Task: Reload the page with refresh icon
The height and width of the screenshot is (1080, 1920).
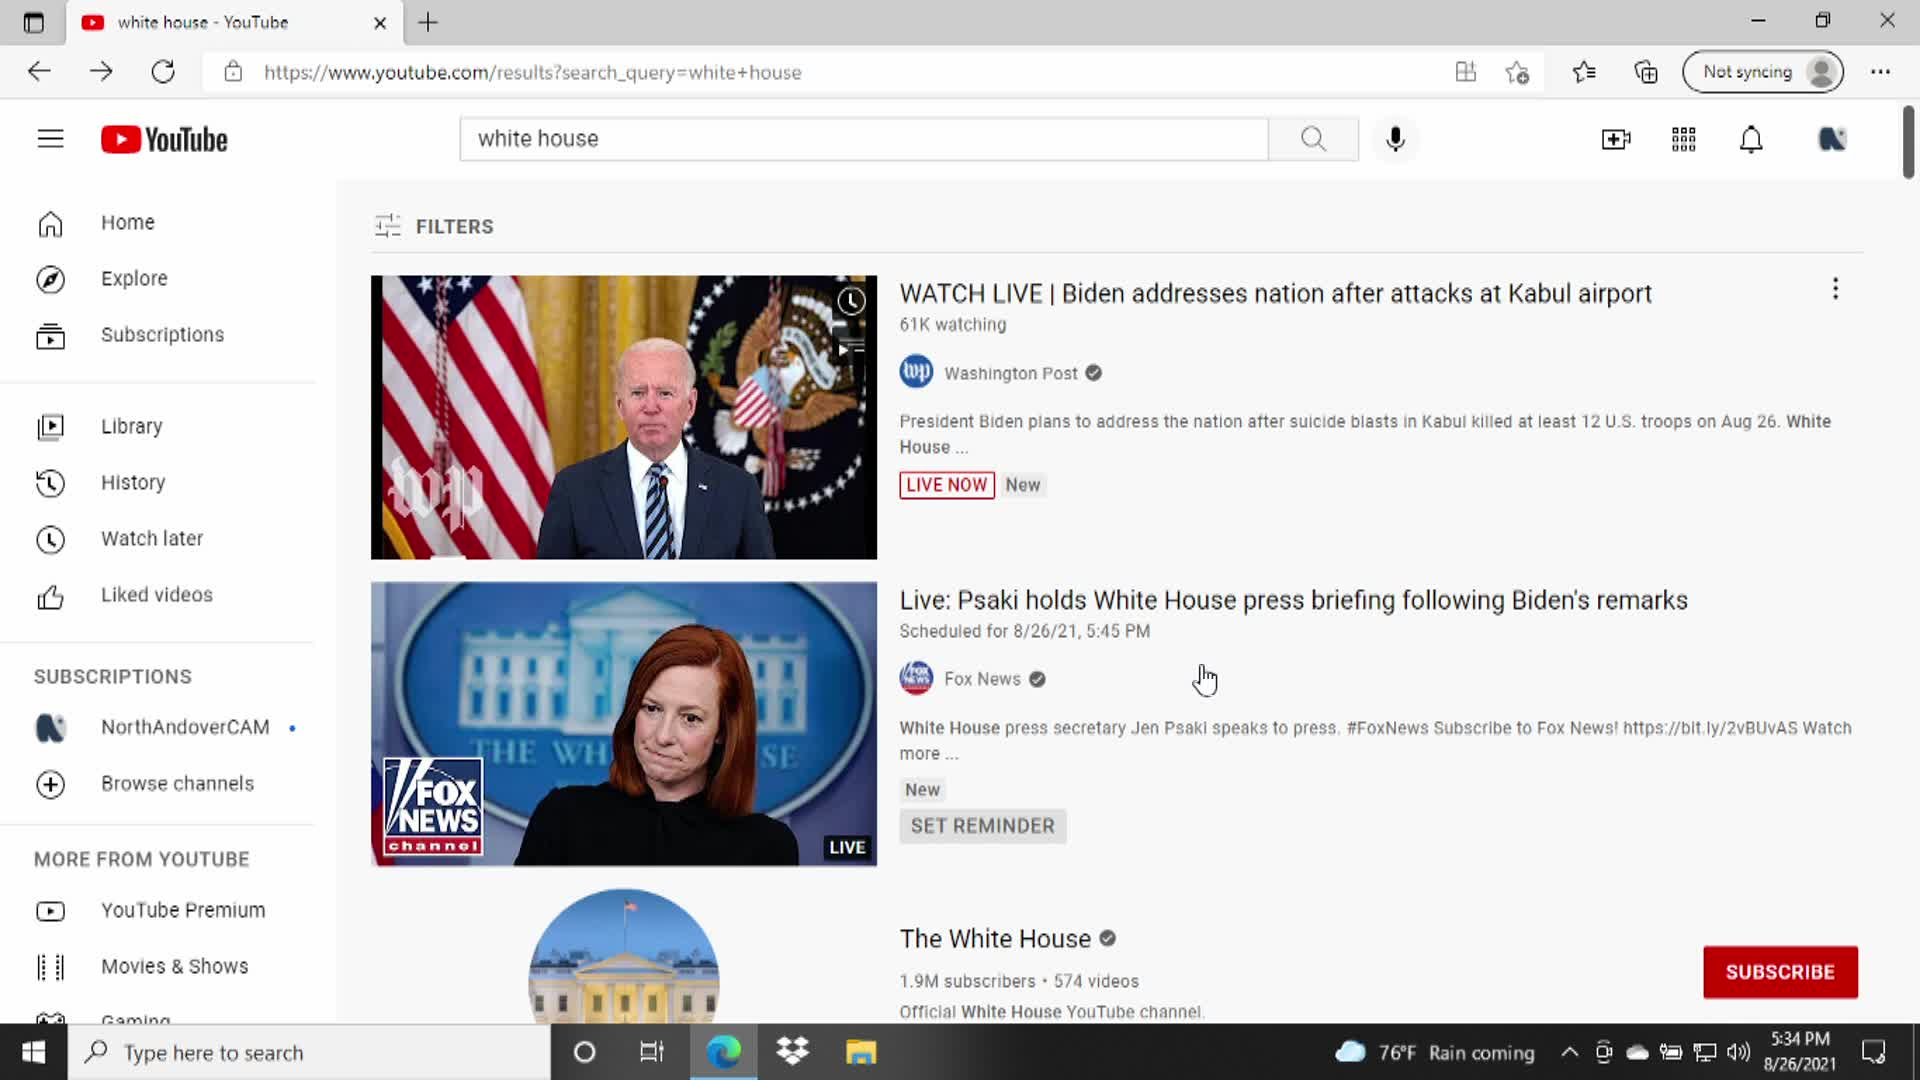Action: 163,72
